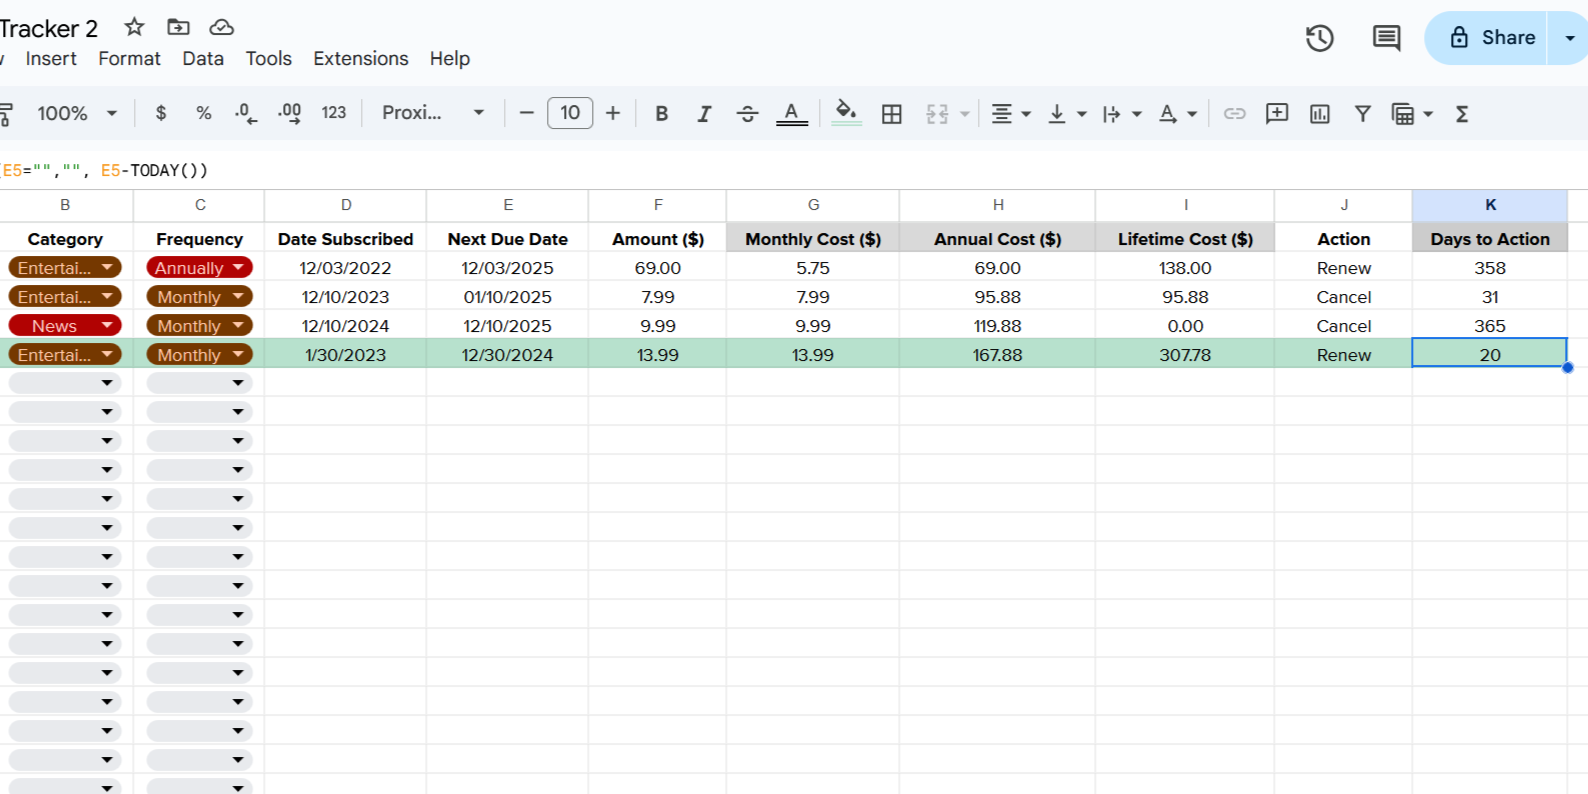Open the Annually frequency dropdown chip
Viewport: 1588px width, 794px height.
click(199, 267)
